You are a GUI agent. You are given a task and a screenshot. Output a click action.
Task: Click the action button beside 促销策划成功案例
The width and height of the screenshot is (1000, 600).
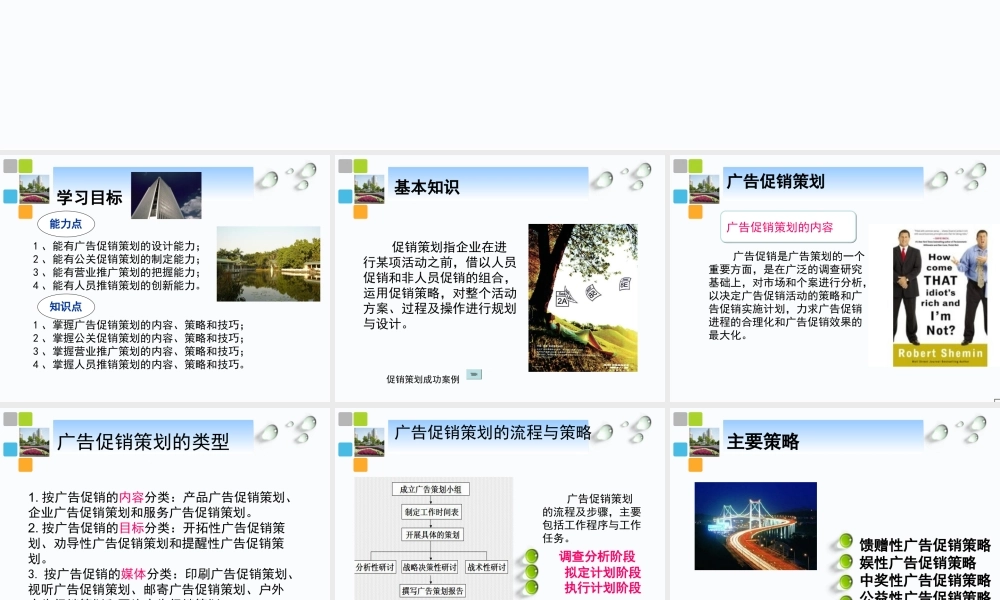pyautogui.click(x=473, y=375)
